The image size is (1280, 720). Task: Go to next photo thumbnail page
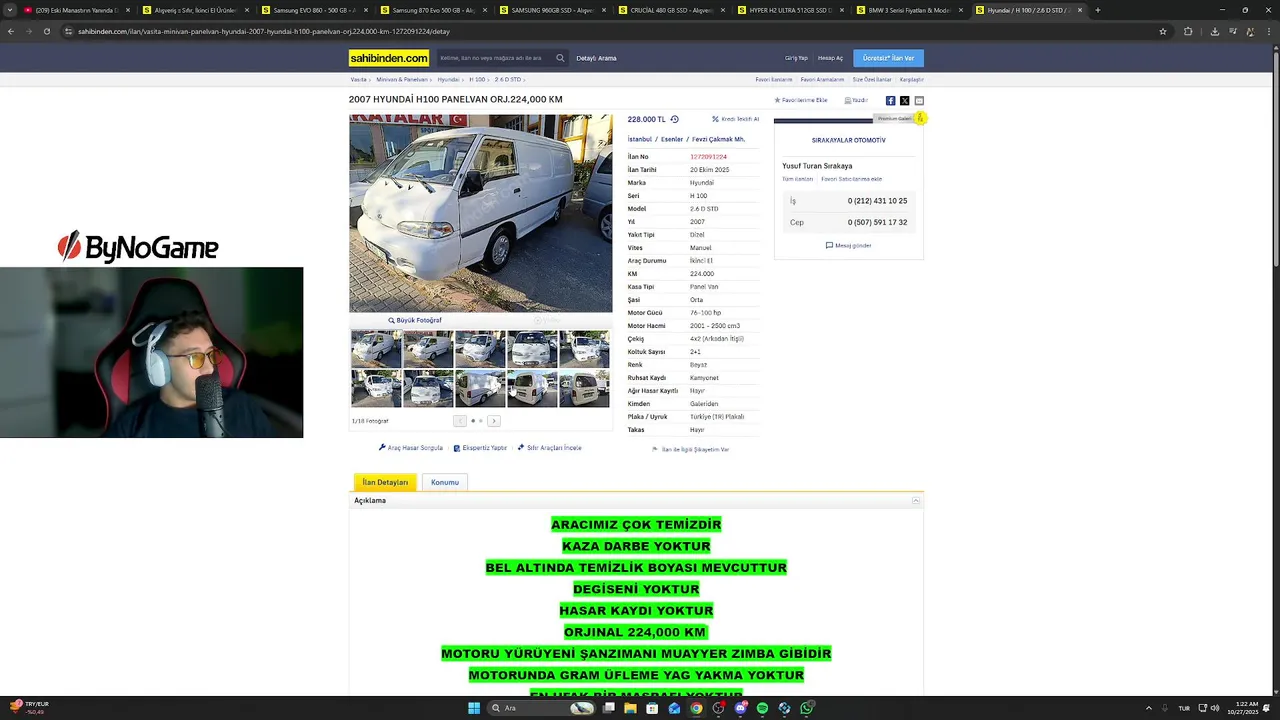coord(493,421)
